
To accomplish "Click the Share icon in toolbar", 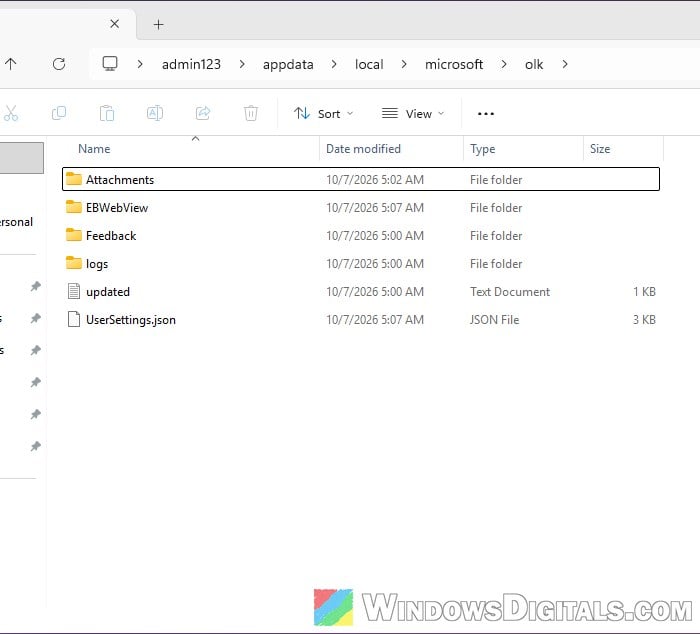I will 203,113.
